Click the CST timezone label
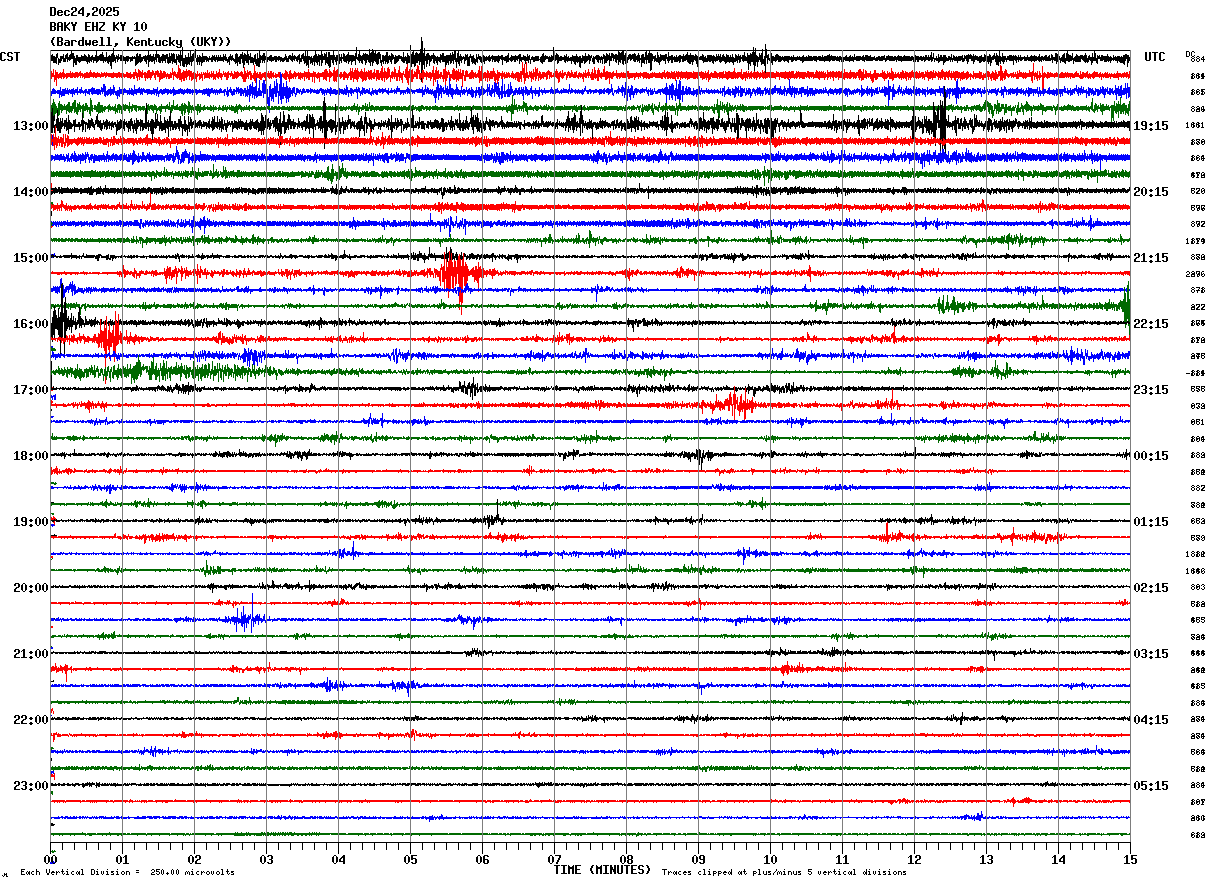 [x=10, y=57]
